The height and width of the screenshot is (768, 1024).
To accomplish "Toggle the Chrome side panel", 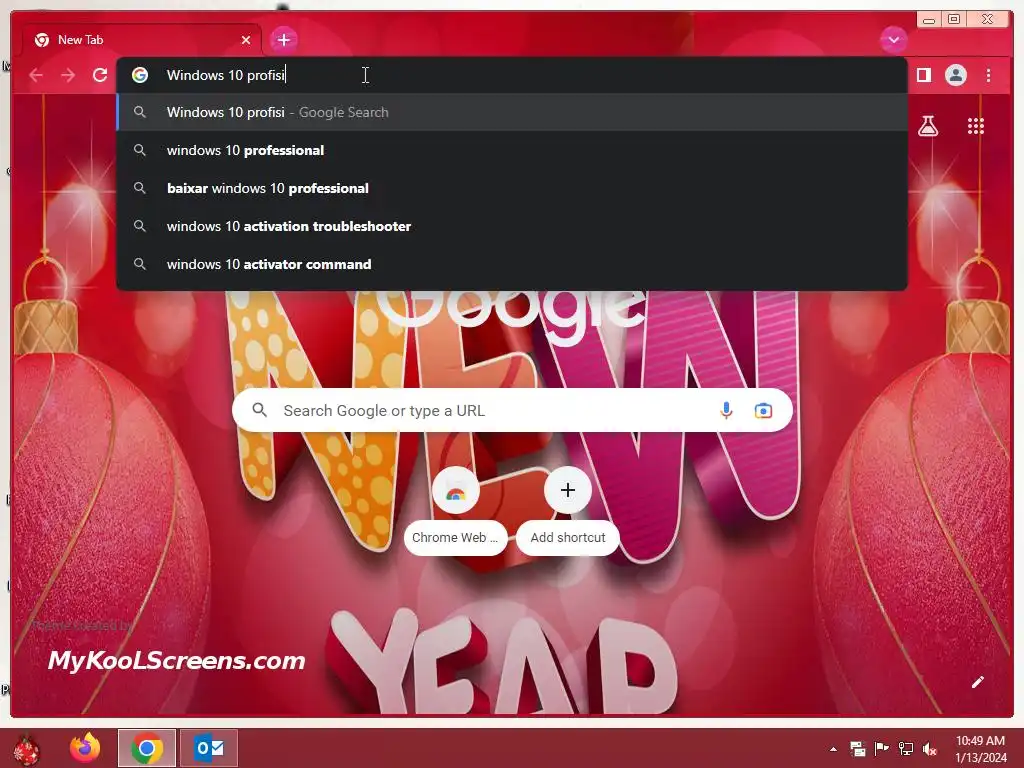I will [x=923, y=75].
